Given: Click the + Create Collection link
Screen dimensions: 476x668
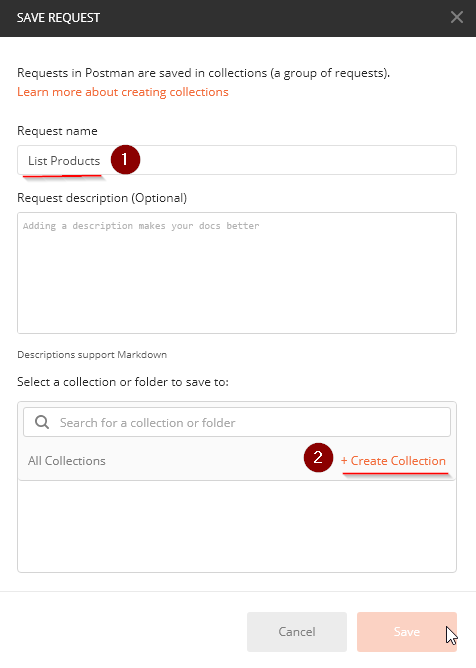Looking at the screenshot, I should click(x=393, y=461).
